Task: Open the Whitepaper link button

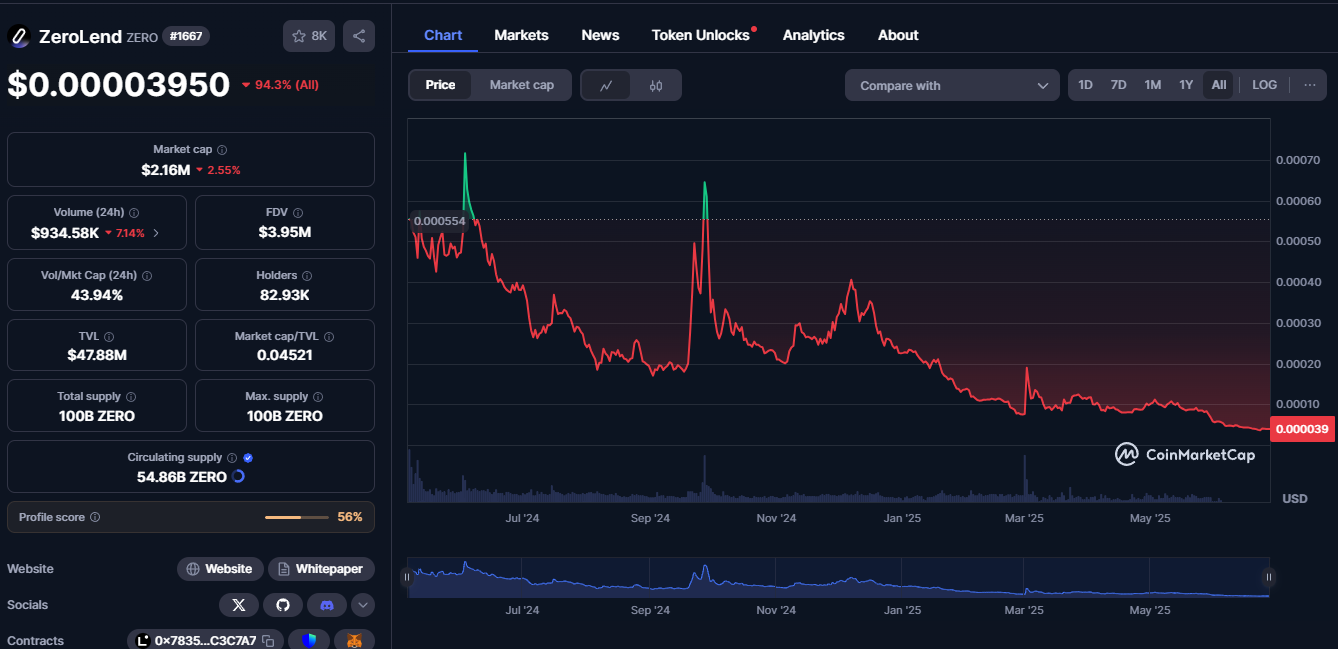Action: (321, 569)
